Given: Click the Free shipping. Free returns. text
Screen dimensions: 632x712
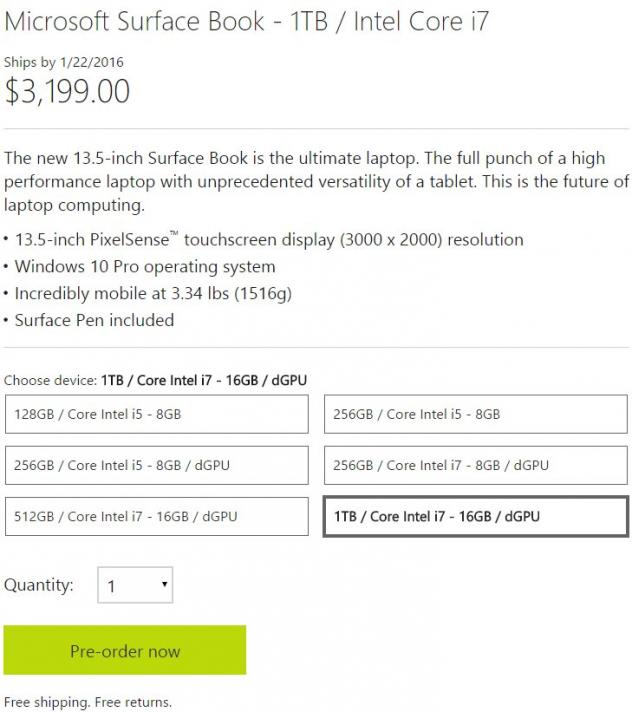Looking at the screenshot, I should click(x=88, y=701).
